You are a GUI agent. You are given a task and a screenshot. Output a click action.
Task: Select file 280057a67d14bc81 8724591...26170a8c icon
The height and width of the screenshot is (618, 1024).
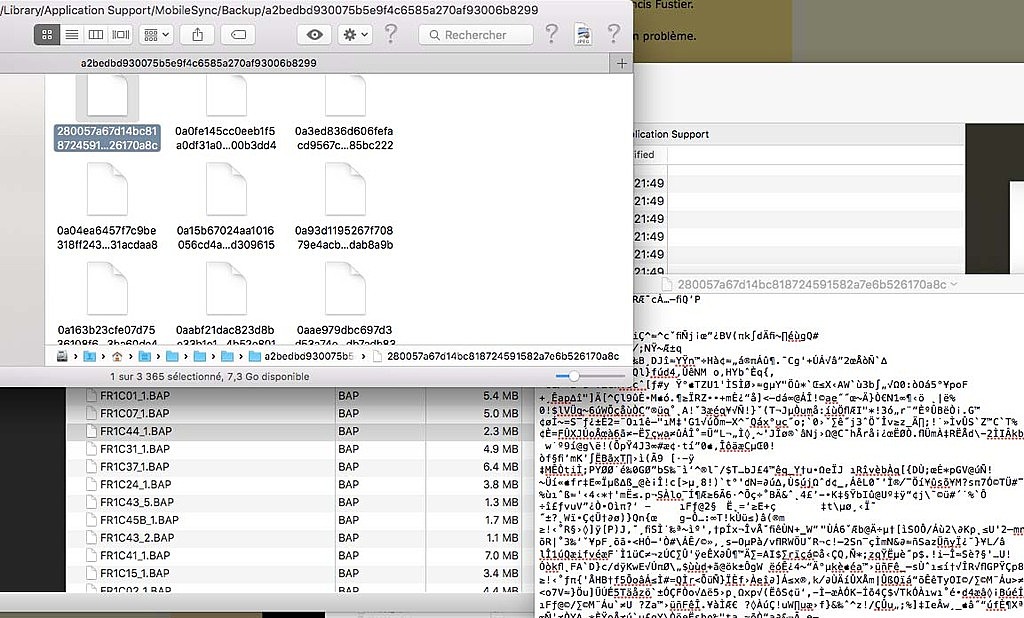click(107, 98)
